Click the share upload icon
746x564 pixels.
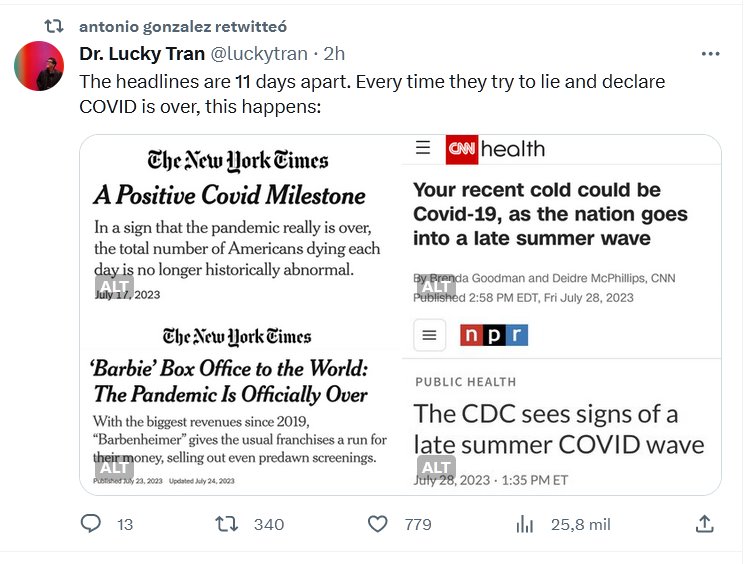pos(704,524)
